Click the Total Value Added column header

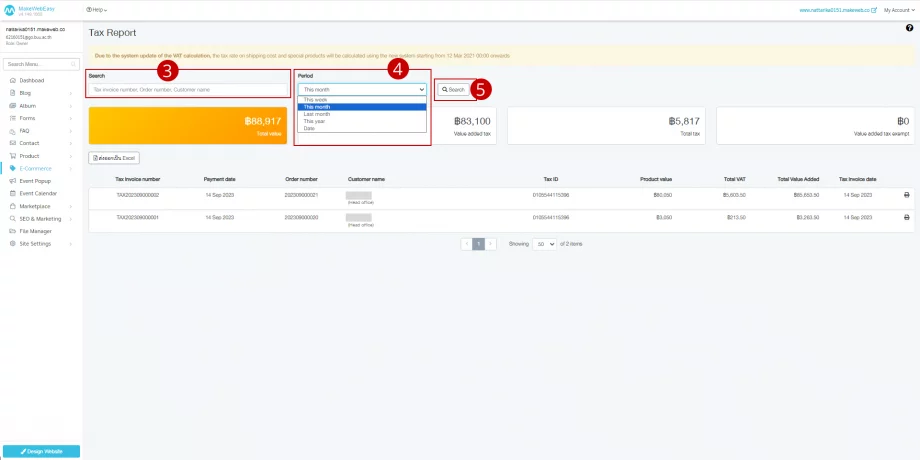click(798, 179)
